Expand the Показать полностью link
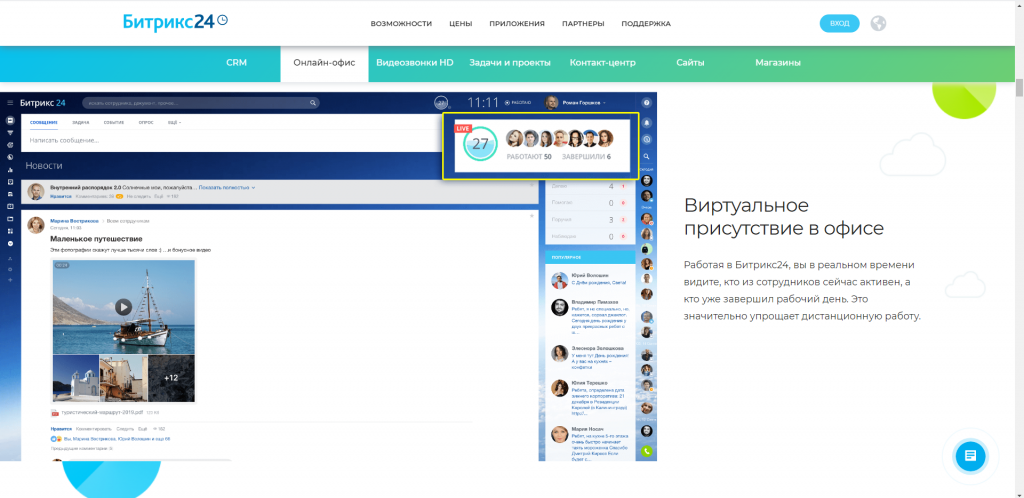Viewport: 1024px width, 498px height. coord(227,187)
